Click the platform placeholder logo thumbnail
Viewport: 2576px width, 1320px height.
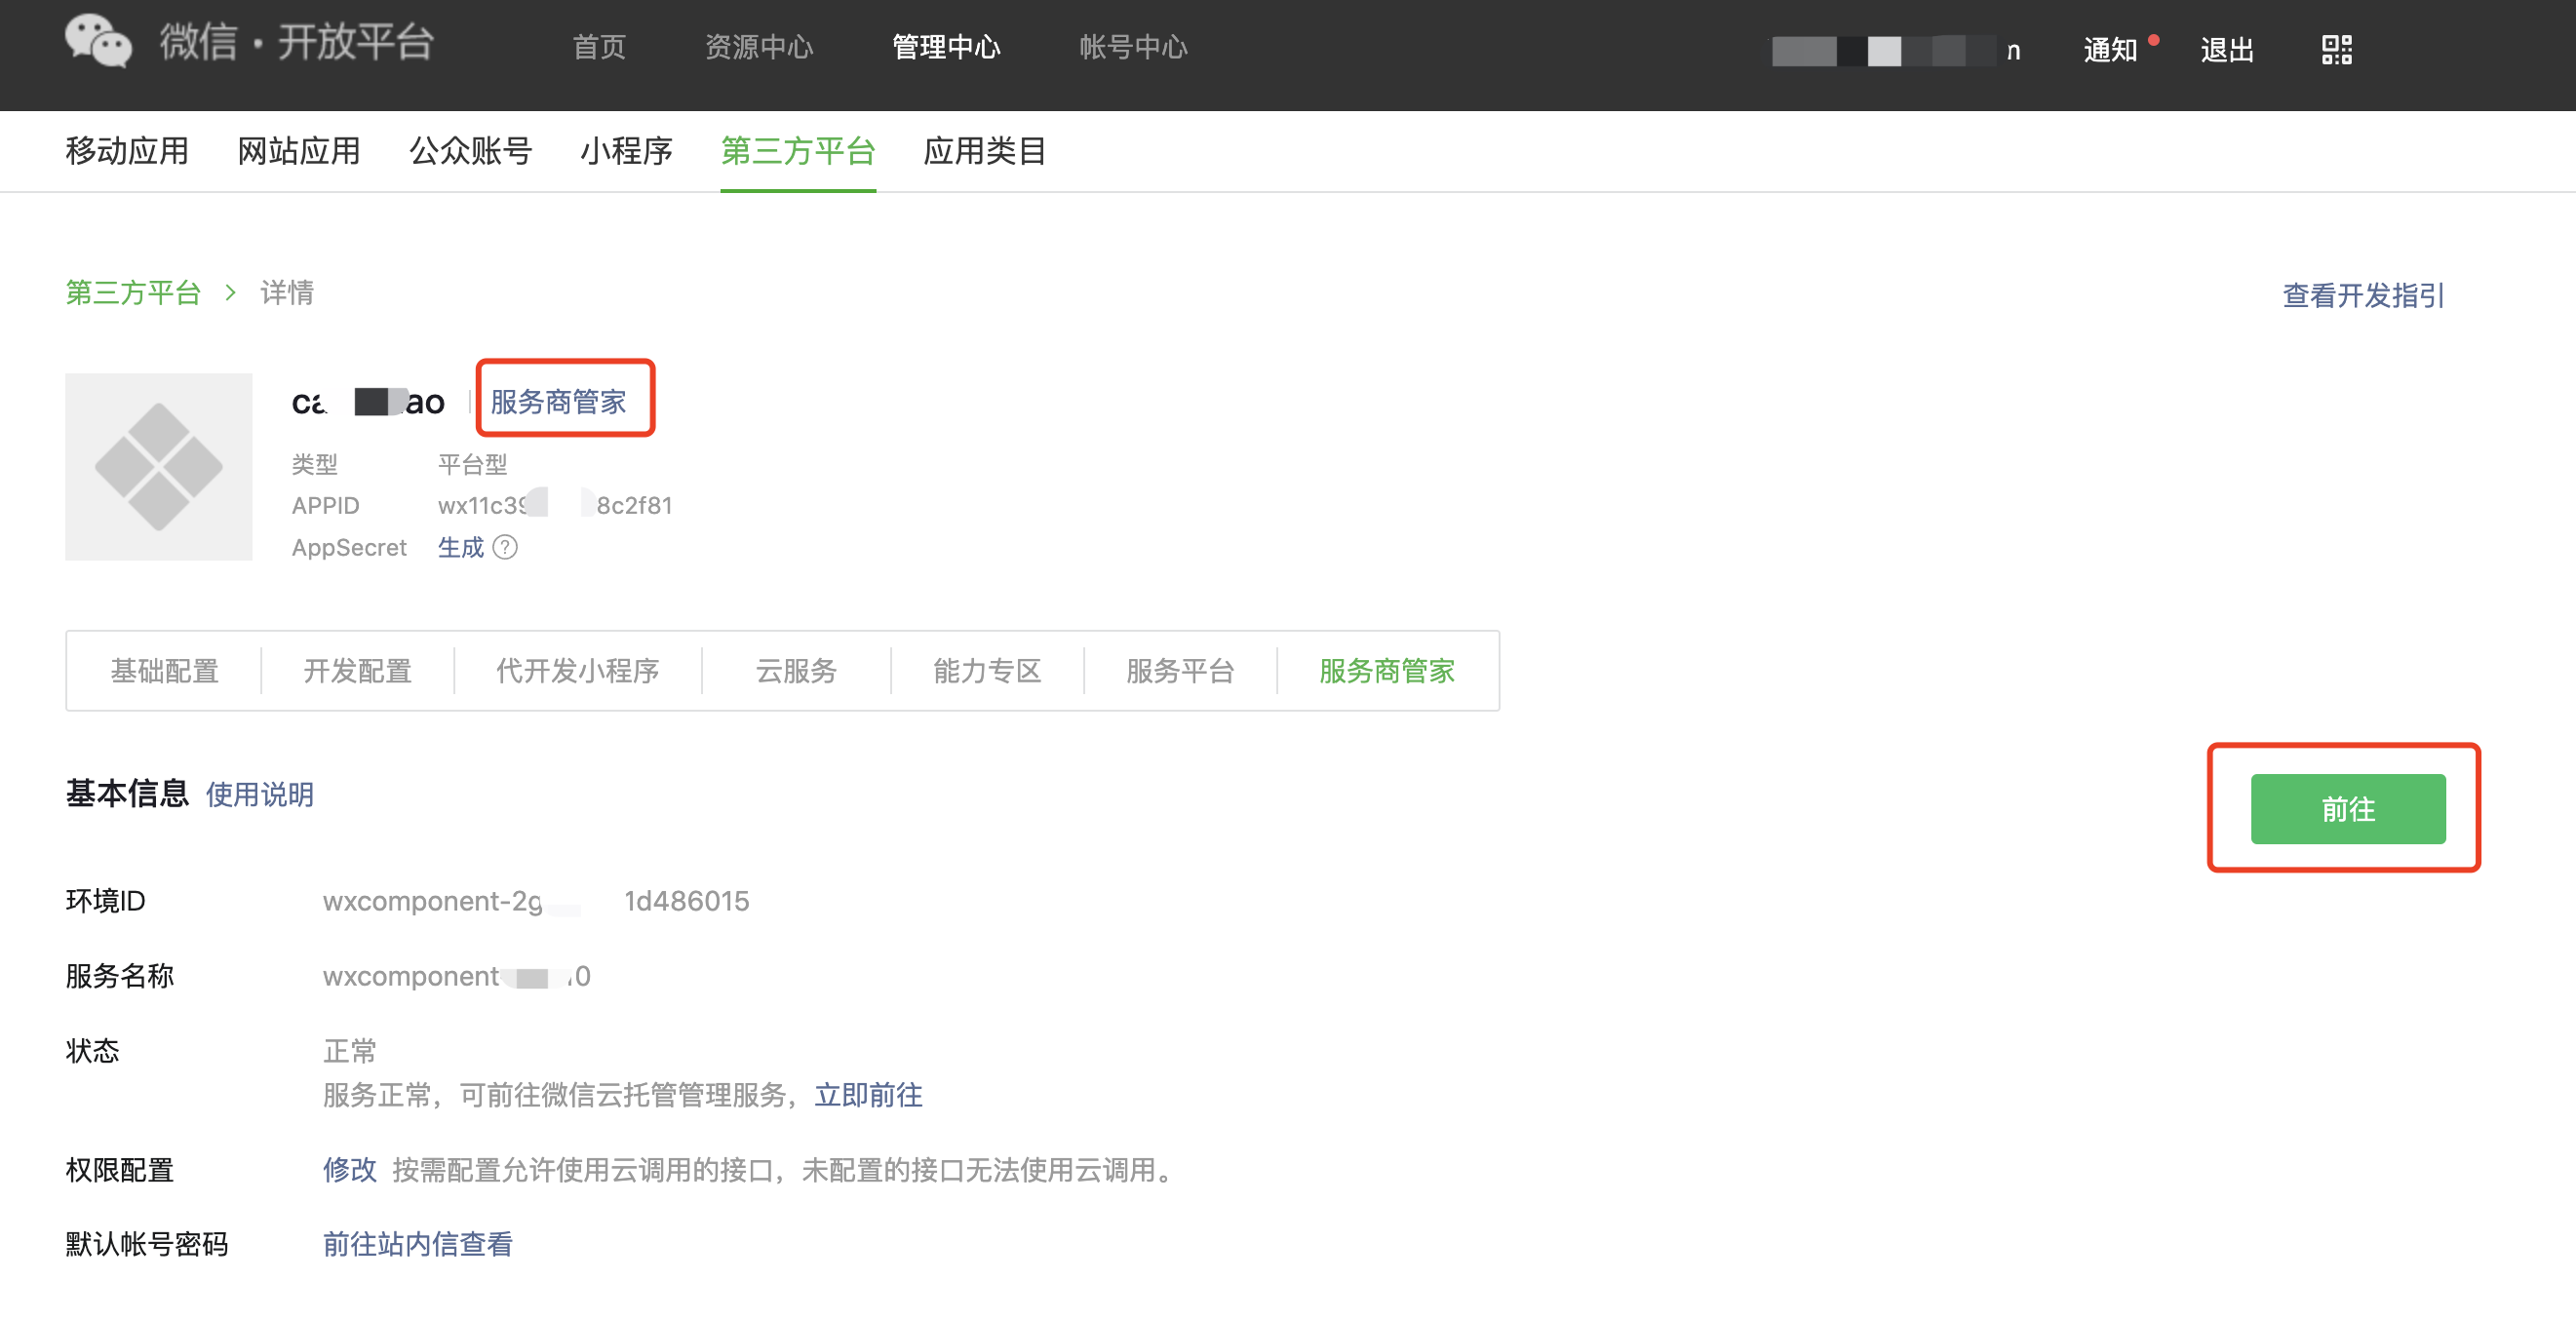159,466
